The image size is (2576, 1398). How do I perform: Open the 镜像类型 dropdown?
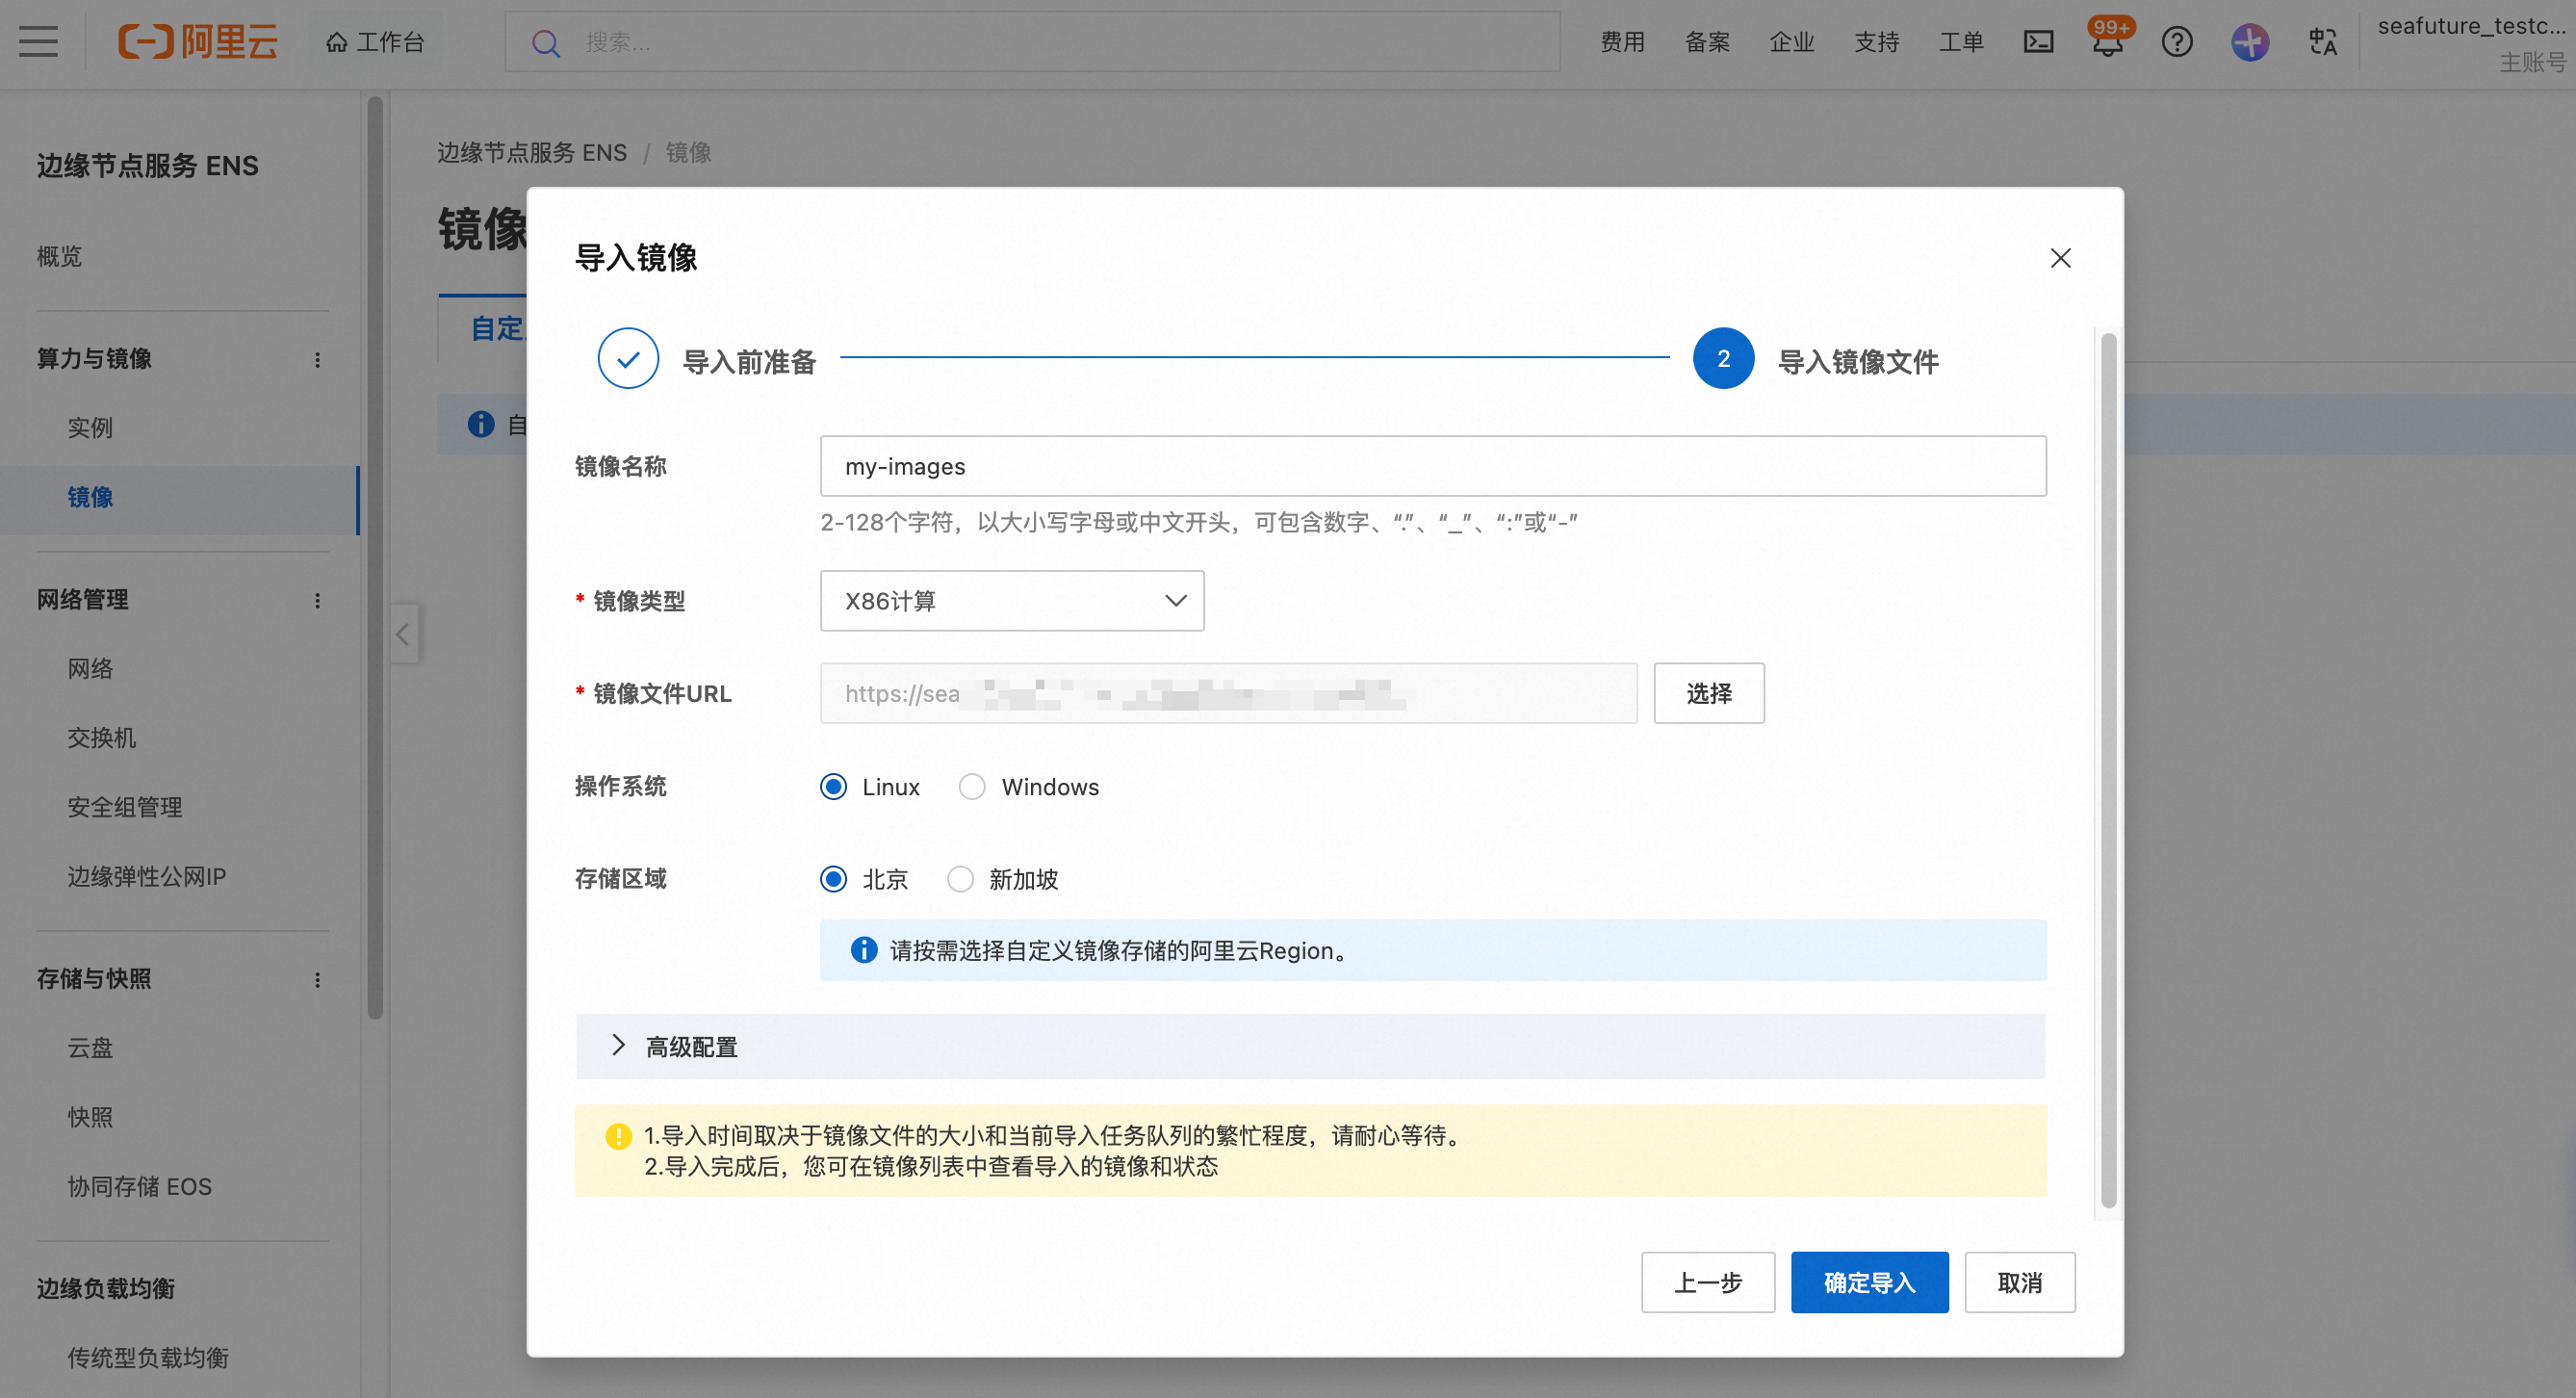coord(1012,601)
